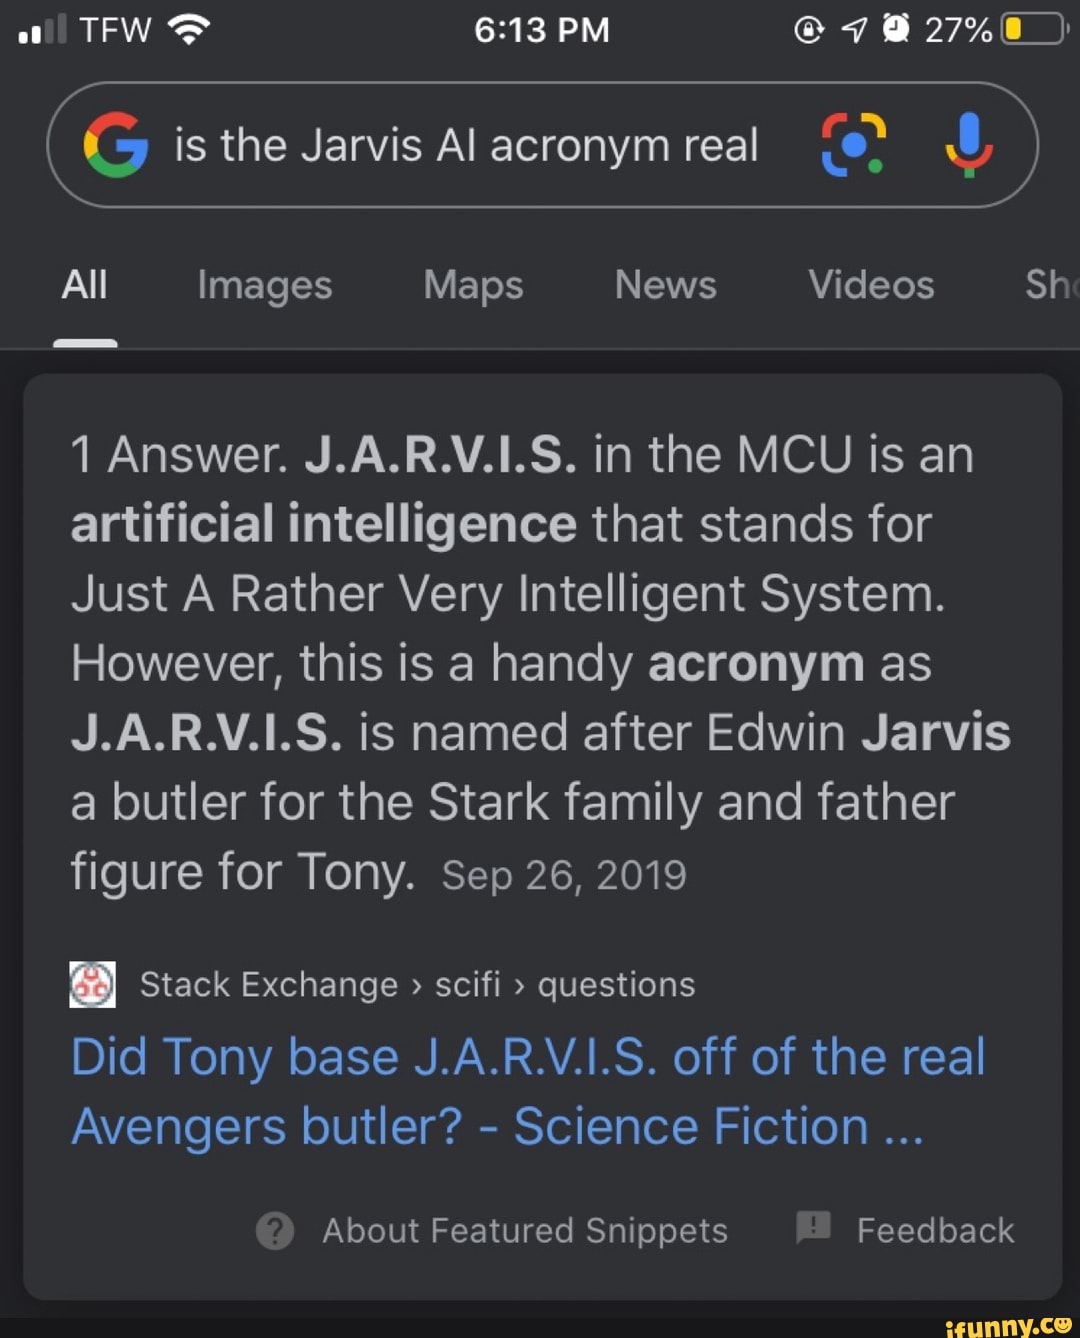
Task: Click the Feedback text button
Action: tap(935, 1231)
